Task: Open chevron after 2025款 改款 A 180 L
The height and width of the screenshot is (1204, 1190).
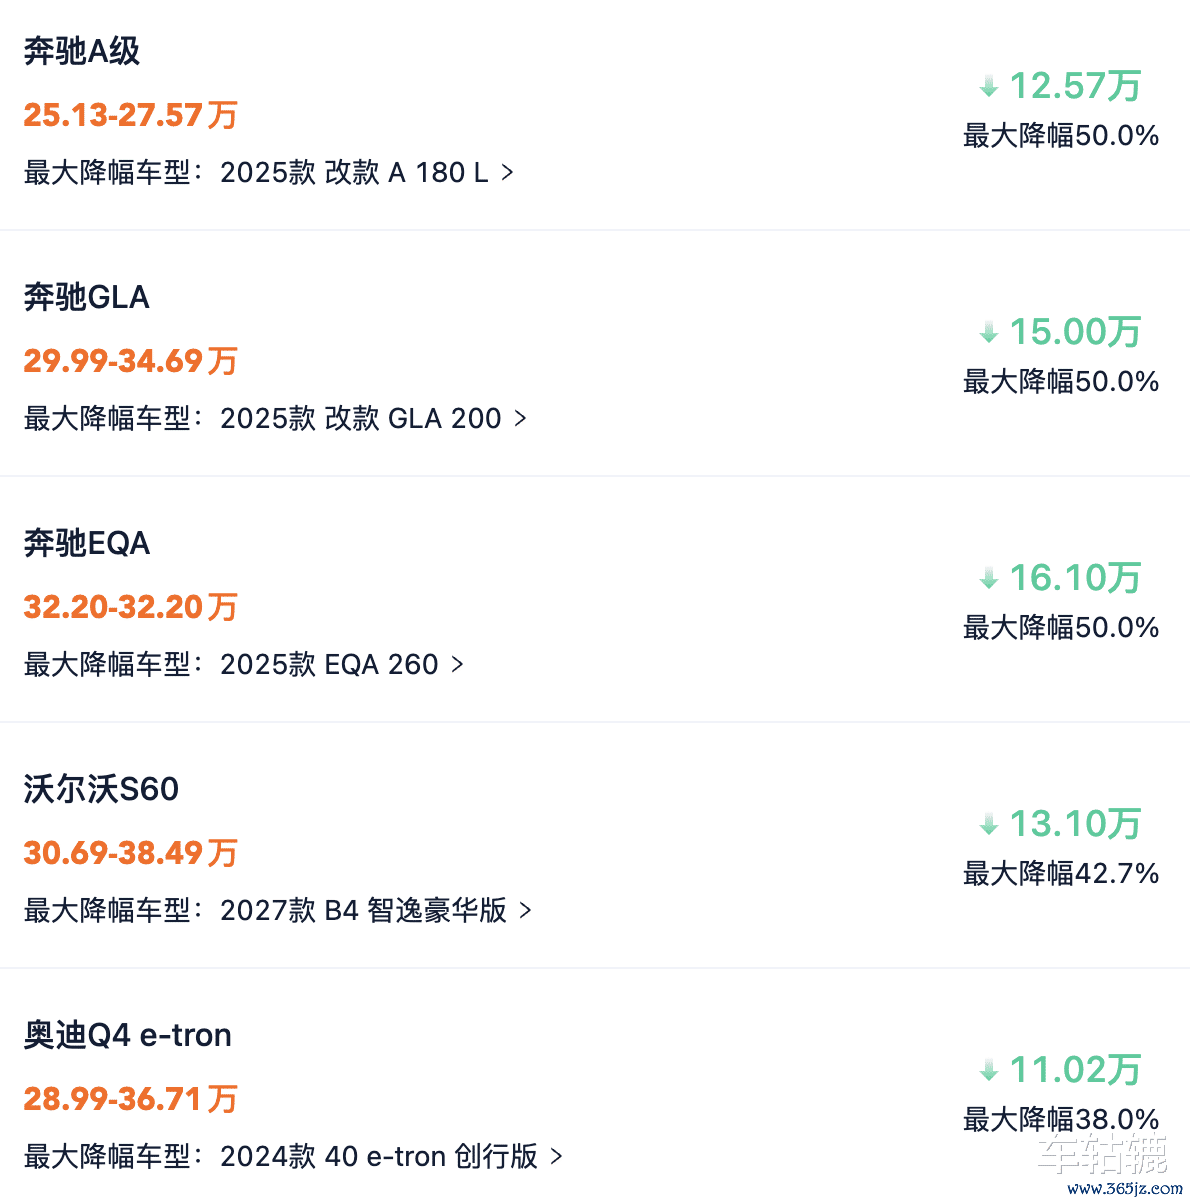Action: coord(507,173)
